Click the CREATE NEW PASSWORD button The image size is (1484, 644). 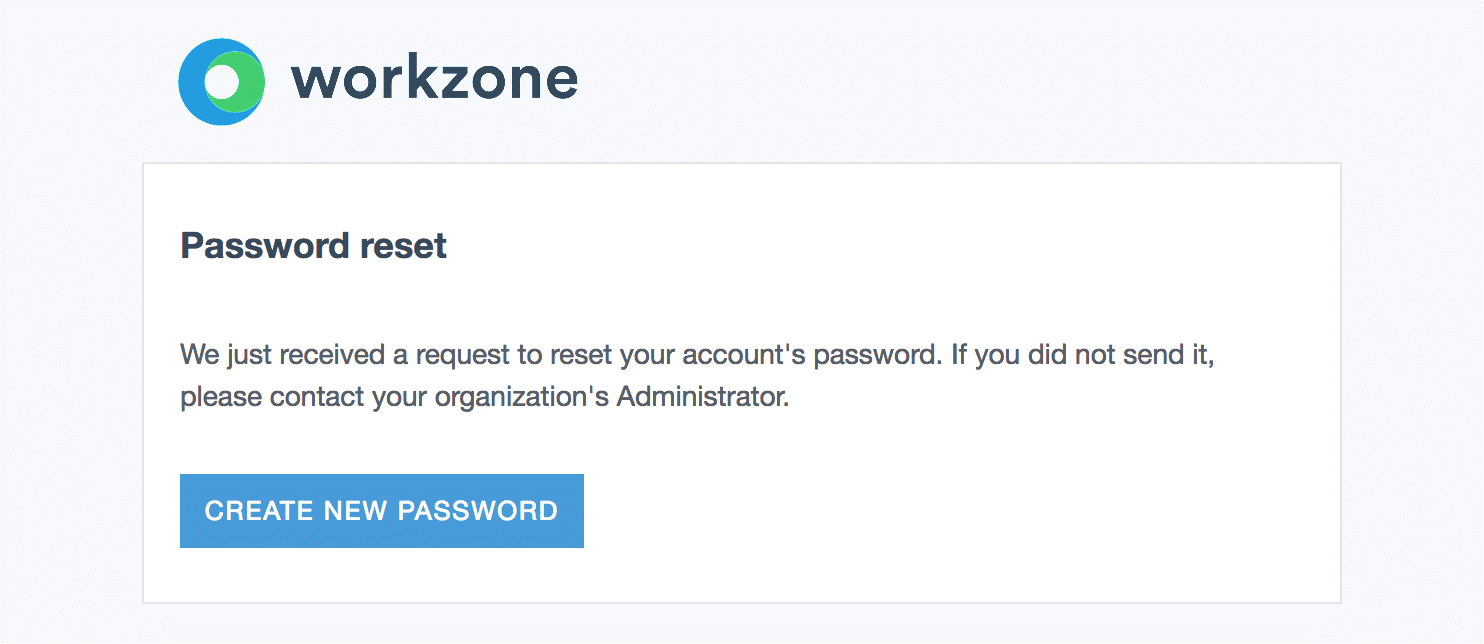[x=382, y=511]
